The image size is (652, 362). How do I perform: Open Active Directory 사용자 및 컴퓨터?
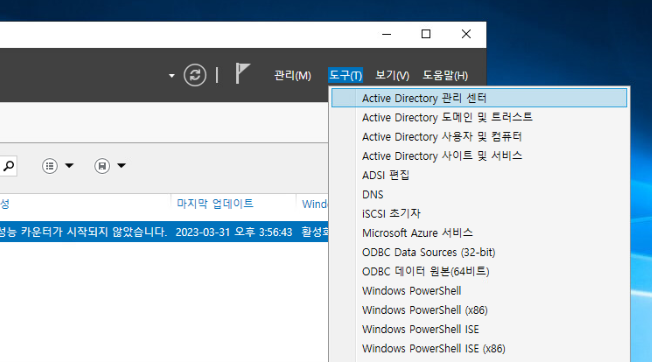tap(479, 137)
